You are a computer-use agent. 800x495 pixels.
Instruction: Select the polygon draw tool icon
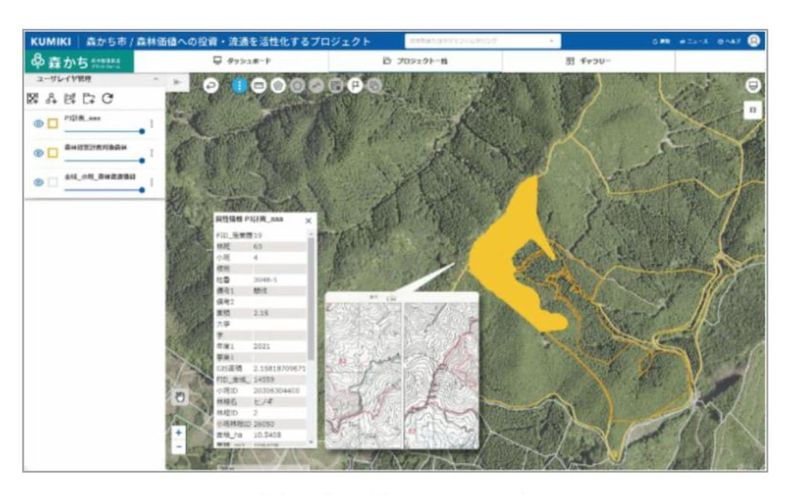[x=278, y=85]
